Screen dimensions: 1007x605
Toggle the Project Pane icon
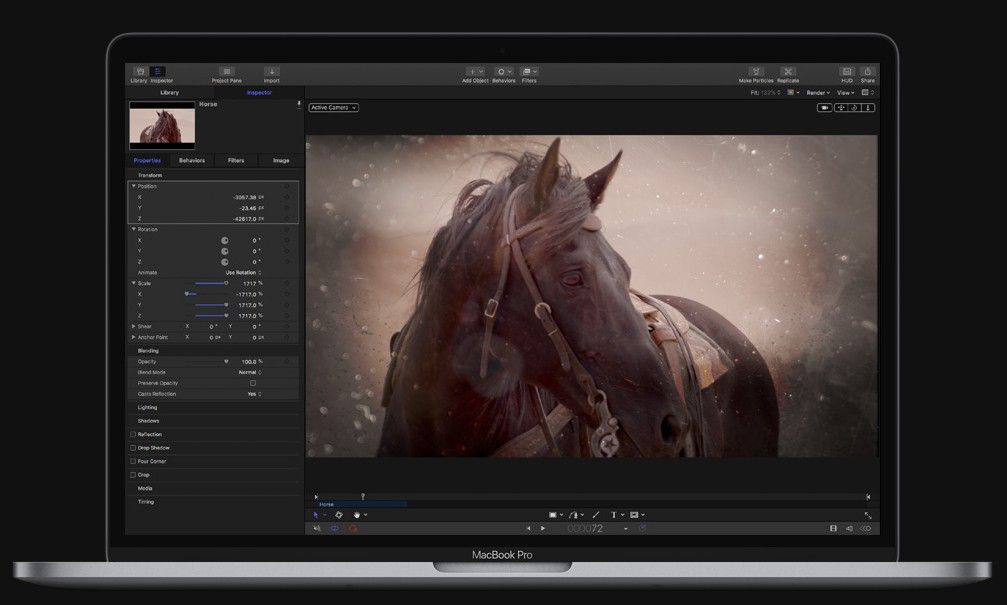(226, 71)
